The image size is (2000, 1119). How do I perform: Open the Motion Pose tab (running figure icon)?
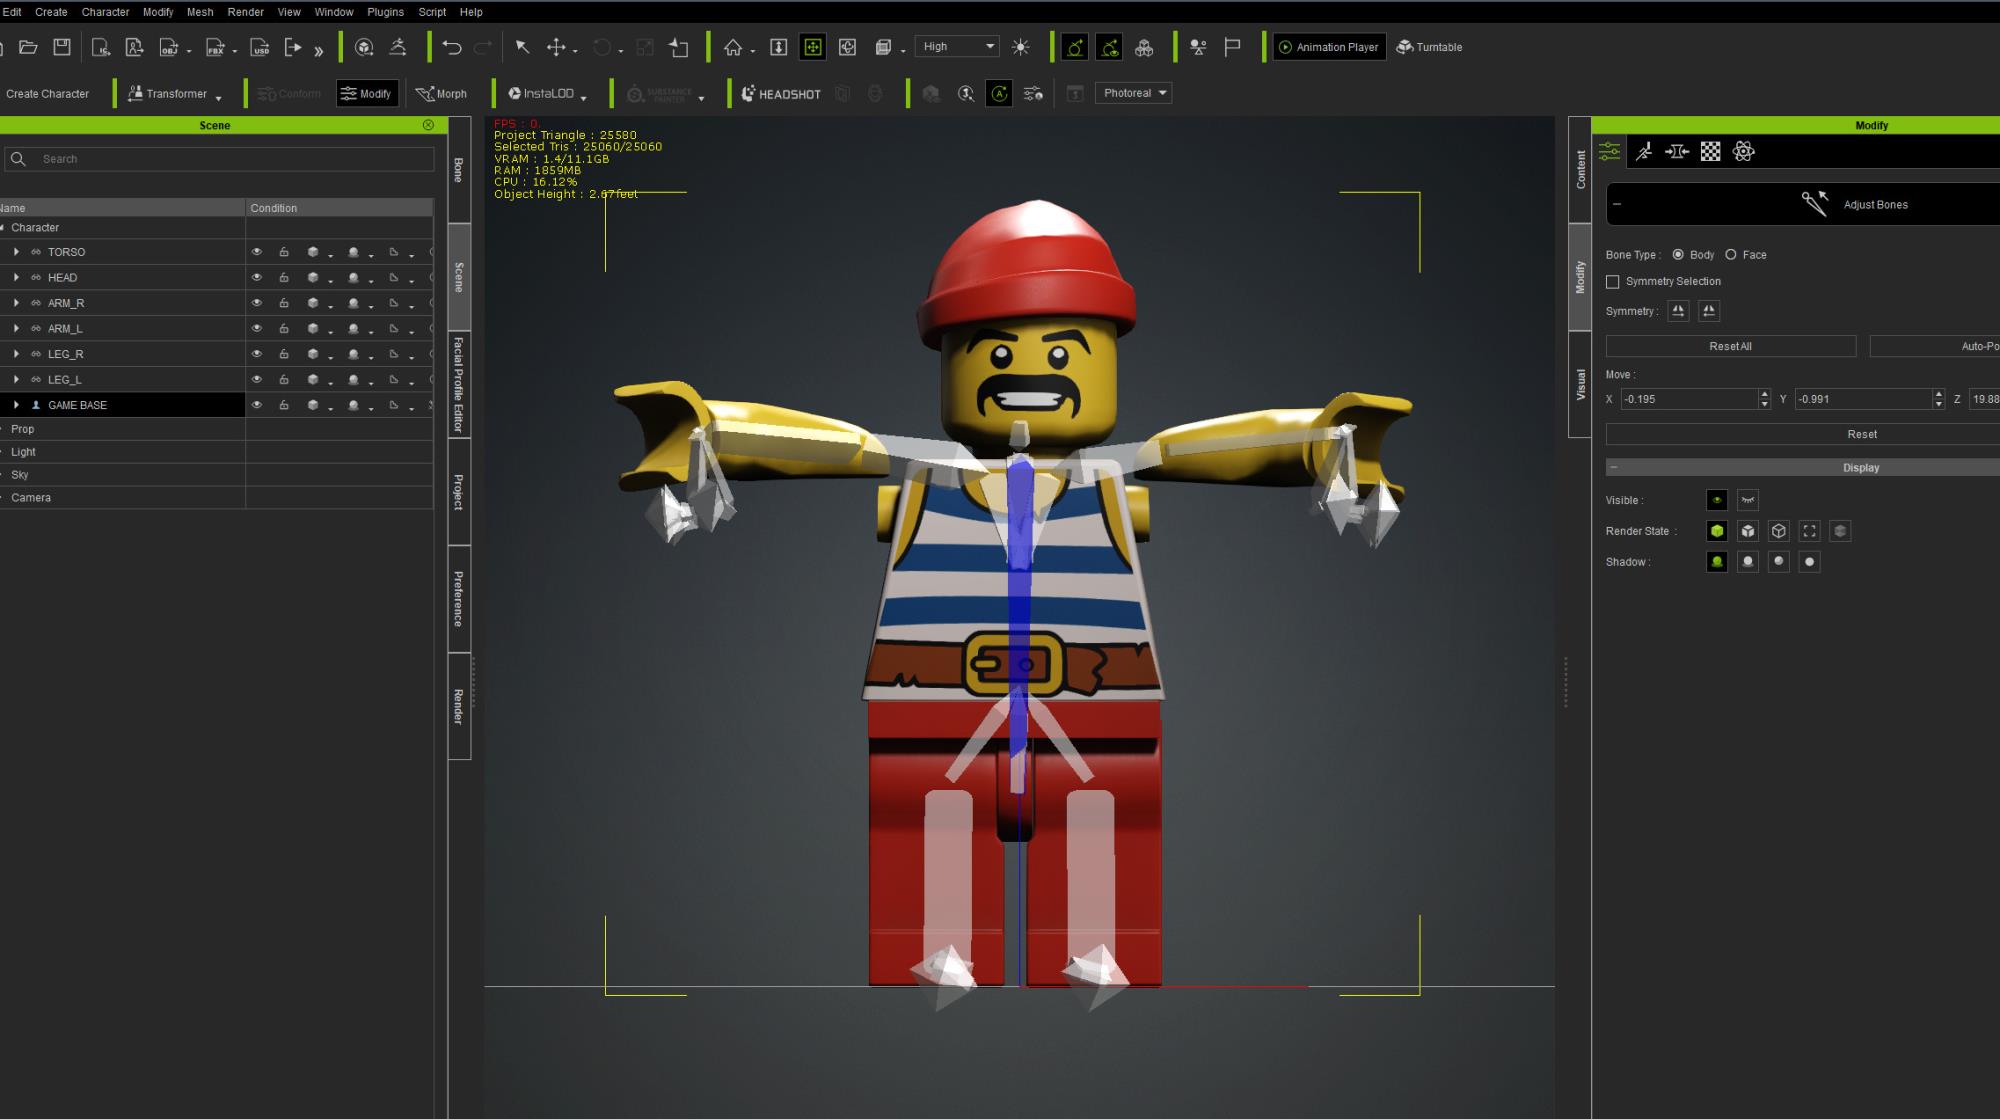click(1643, 151)
